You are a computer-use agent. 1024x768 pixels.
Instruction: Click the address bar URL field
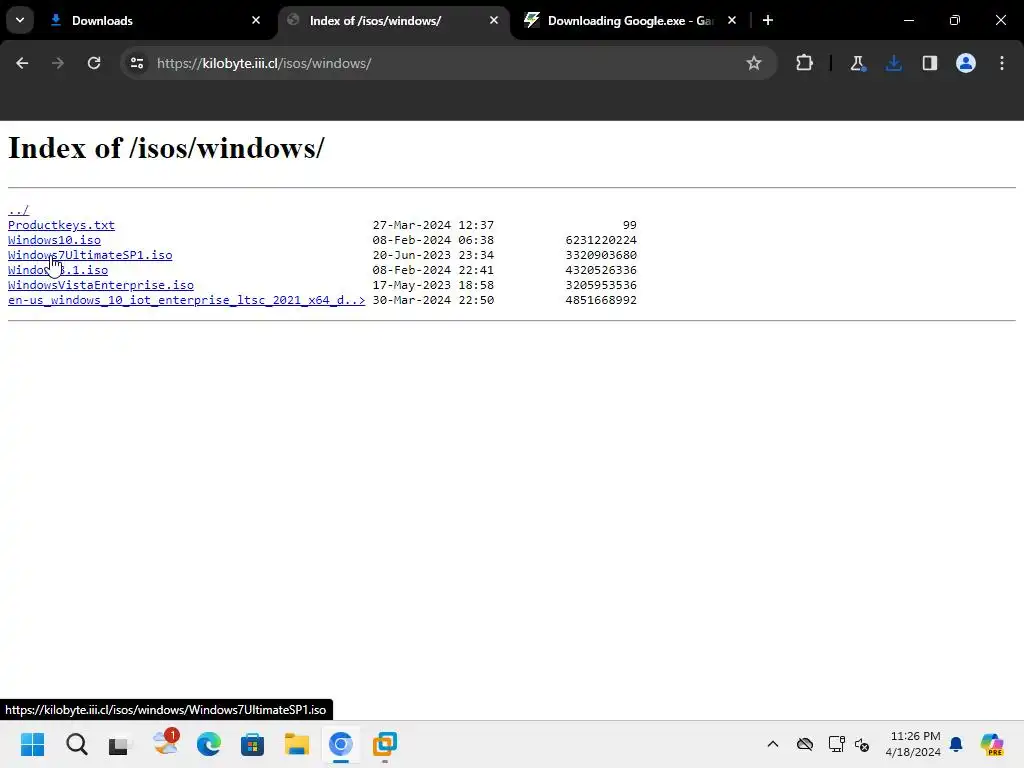[x=447, y=63]
